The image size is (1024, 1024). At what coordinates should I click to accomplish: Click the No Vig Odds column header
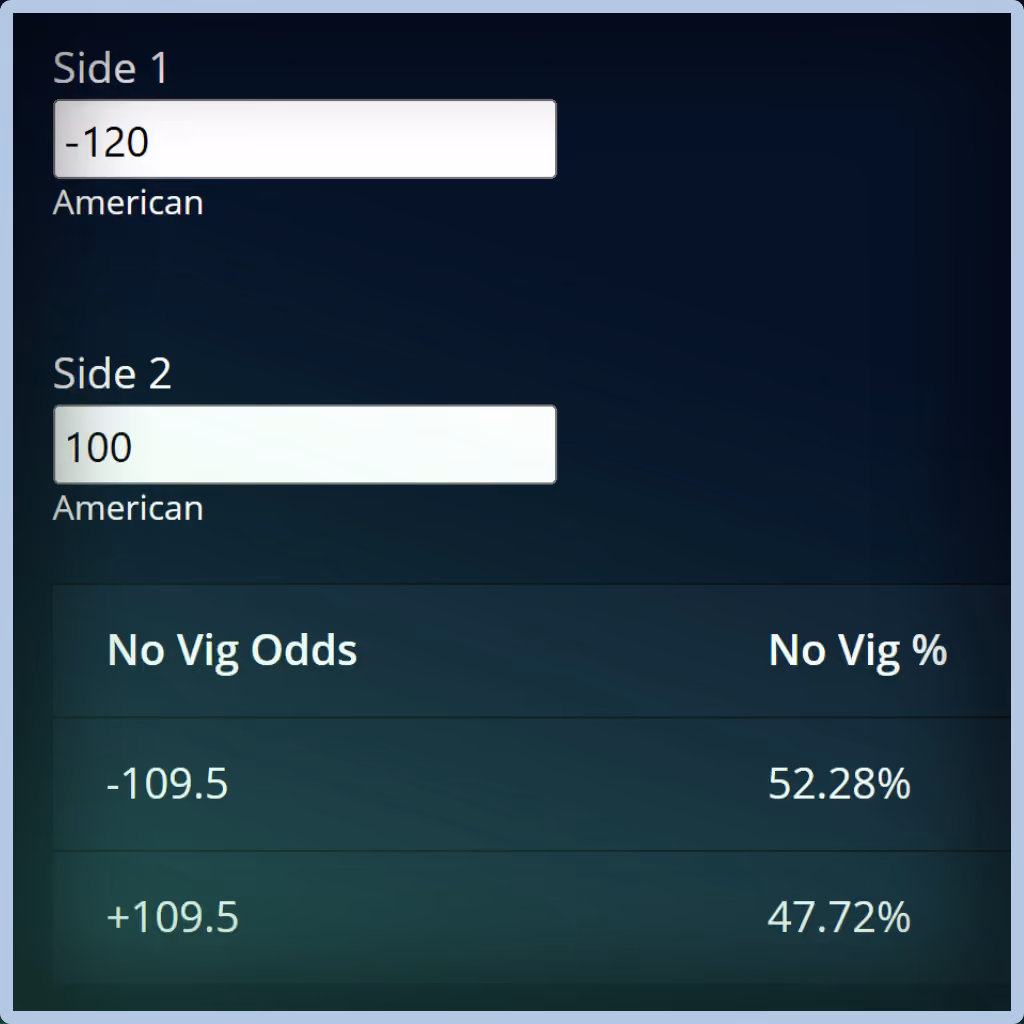pyautogui.click(x=232, y=650)
